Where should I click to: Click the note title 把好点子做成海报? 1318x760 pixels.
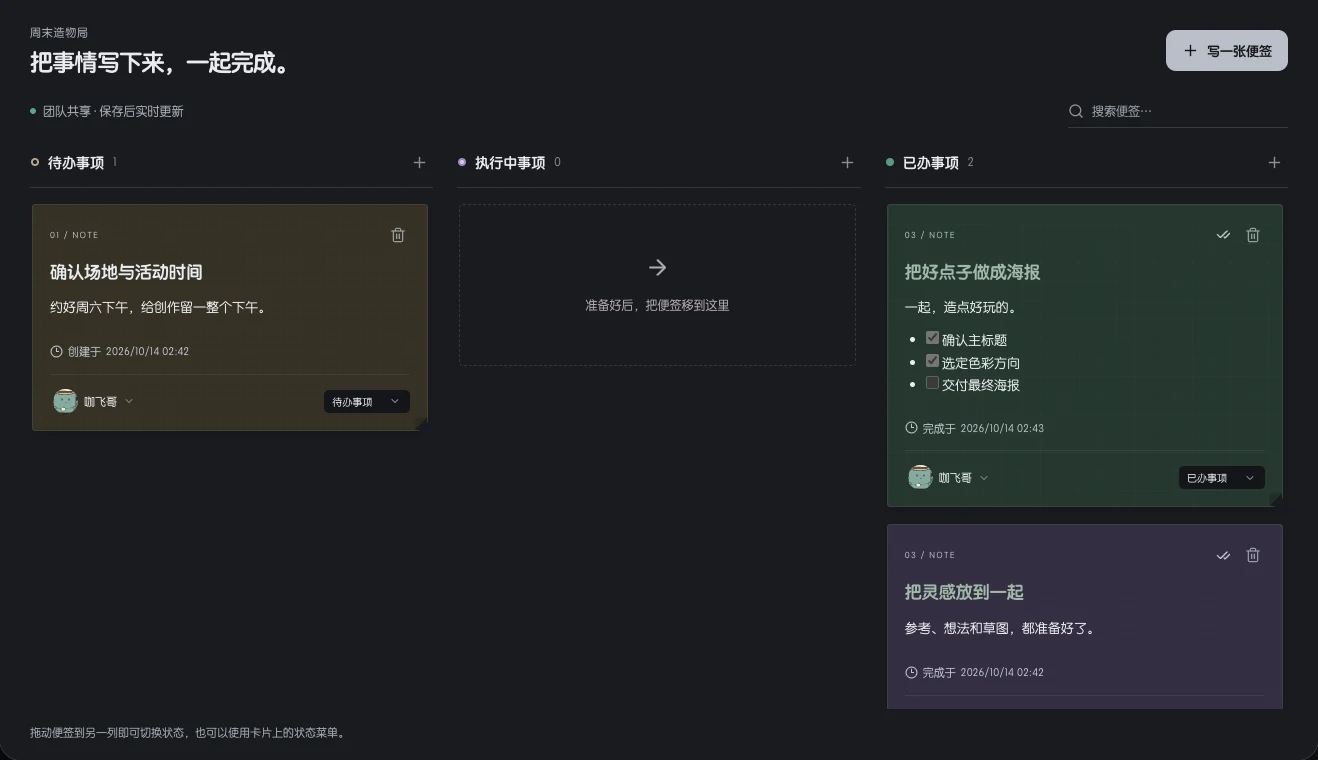[x=973, y=272]
